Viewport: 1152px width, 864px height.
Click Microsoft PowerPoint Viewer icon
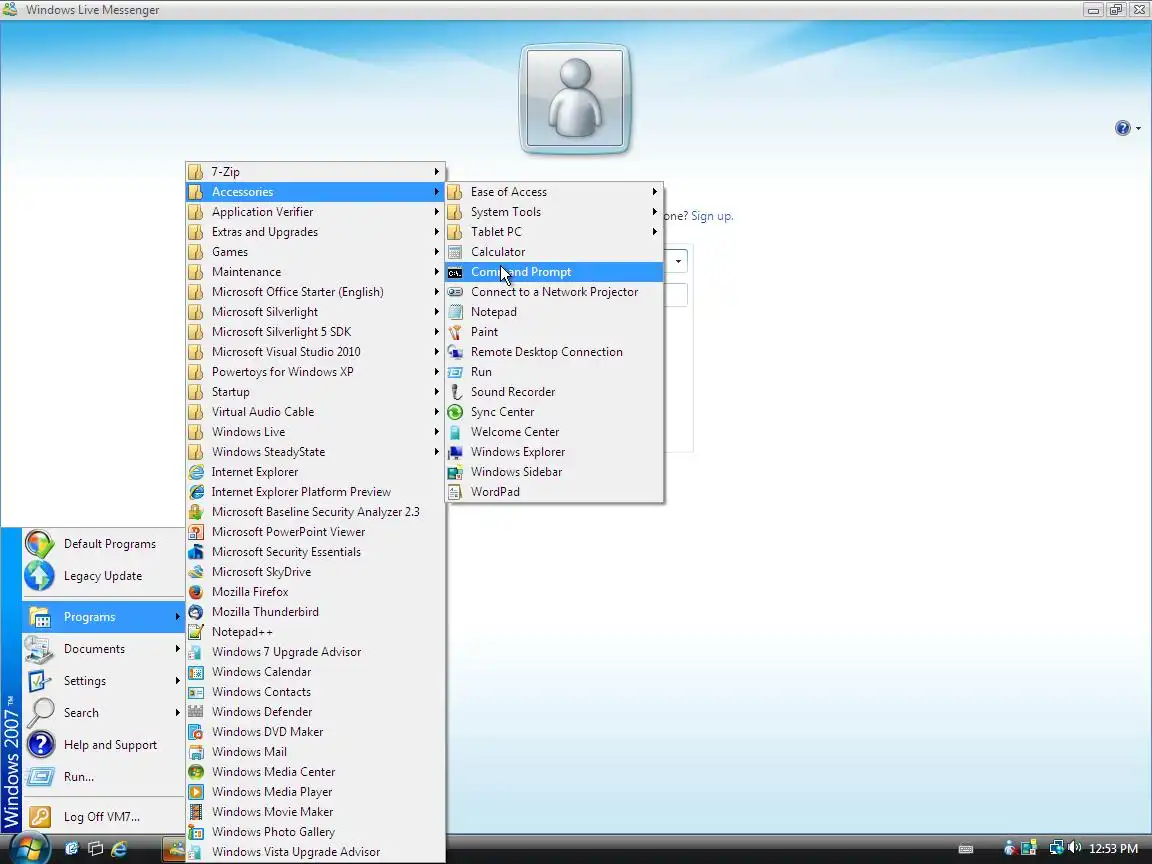click(x=196, y=532)
